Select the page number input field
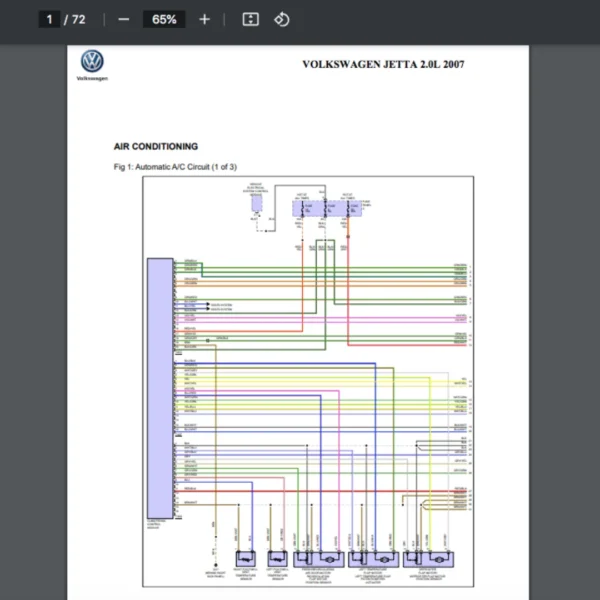Image resolution: width=600 pixels, height=600 pixels. [48, 19]
